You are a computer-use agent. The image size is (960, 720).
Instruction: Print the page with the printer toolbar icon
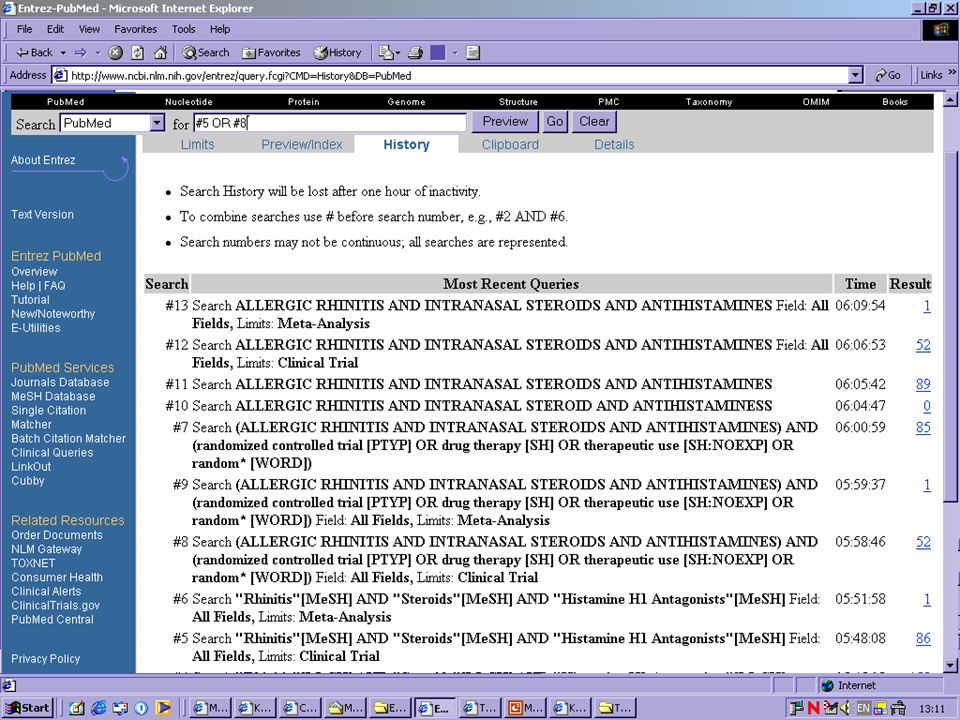coord(416,53)
